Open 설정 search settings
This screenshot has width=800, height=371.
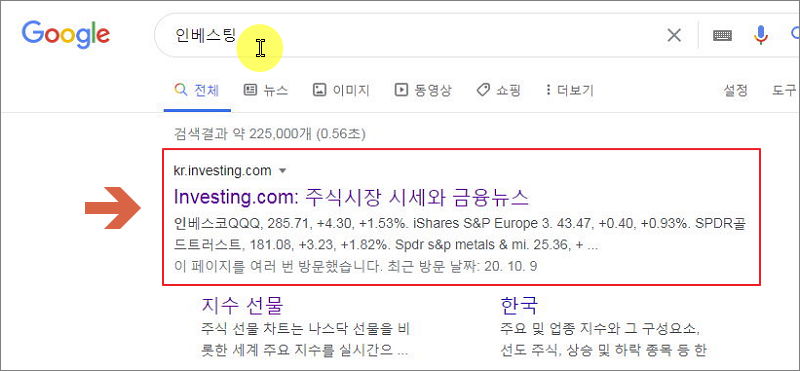click(735, 91)
